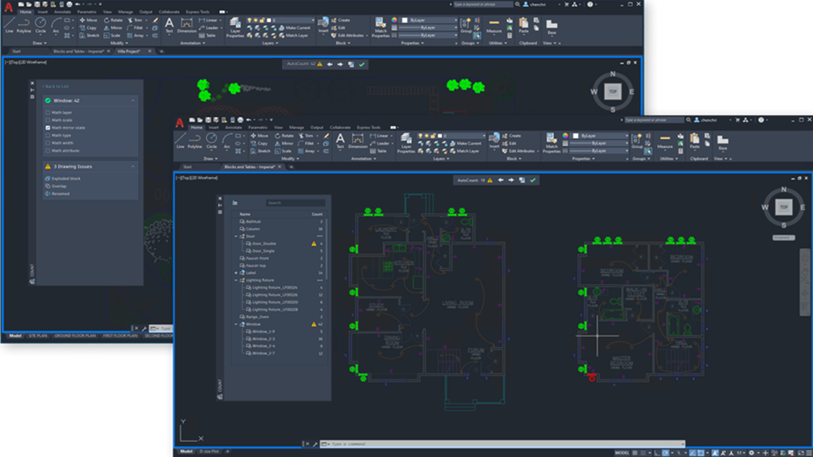Open Layer Properties in front window
The image size is (813, 457).
click(x=406, y=143)
